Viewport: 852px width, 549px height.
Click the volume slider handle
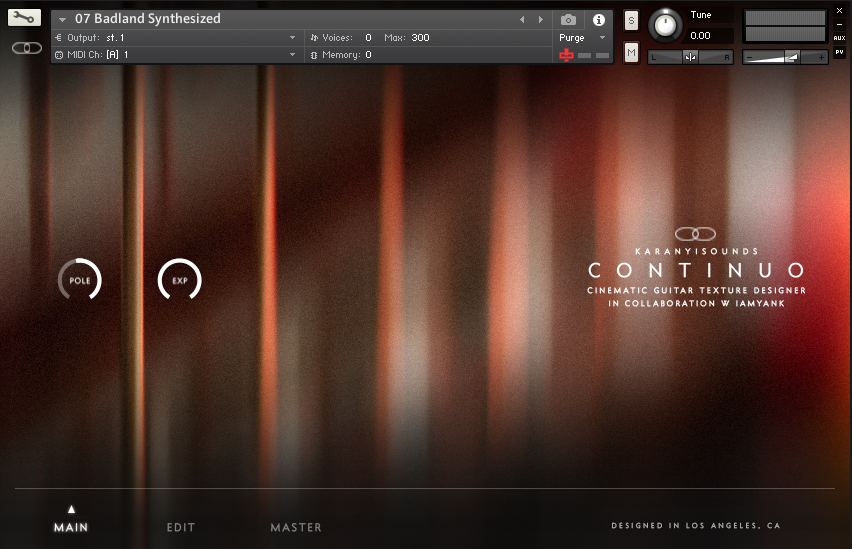click(x=792, y=57)
